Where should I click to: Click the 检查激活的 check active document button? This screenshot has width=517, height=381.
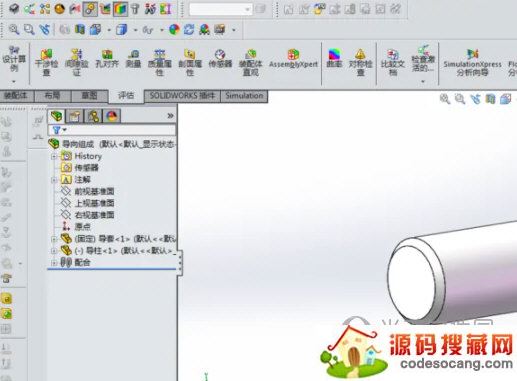[423, 60]
